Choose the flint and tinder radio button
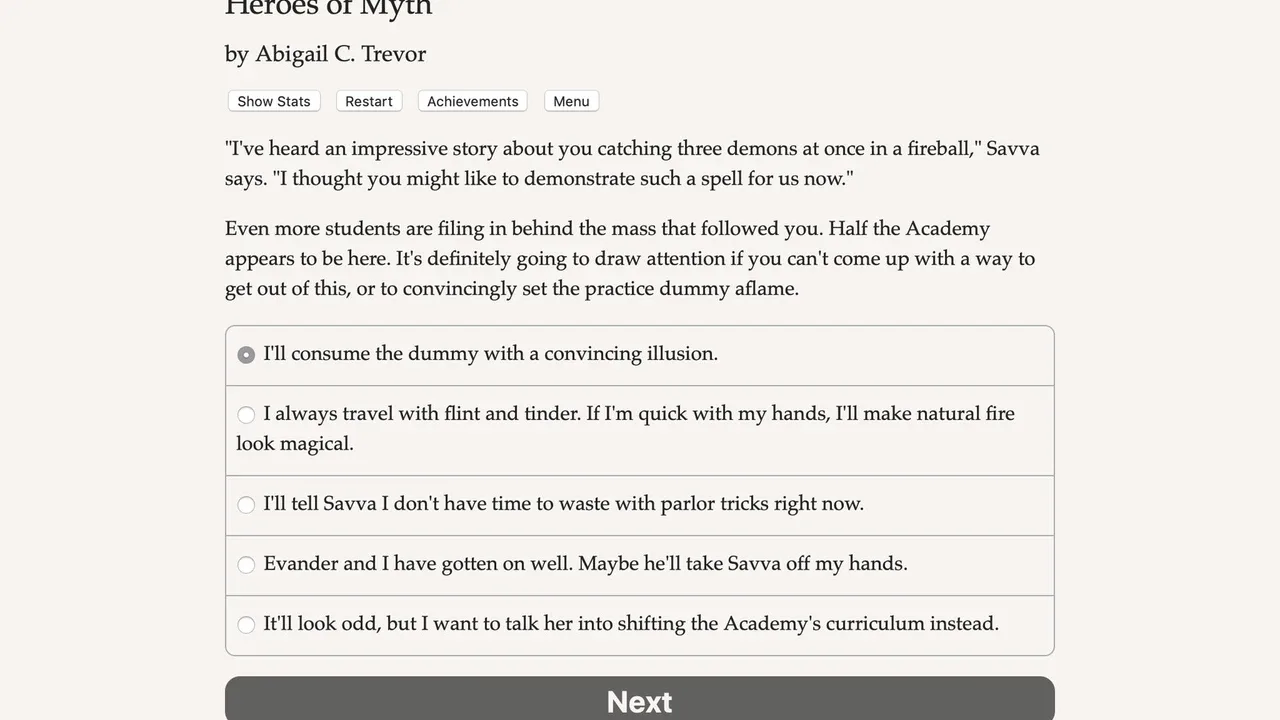This screenshot has width=1280, height=720. [x=246, y=415]
